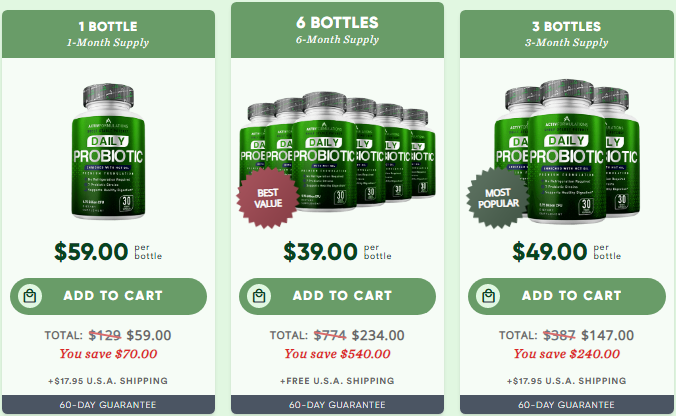The width and height of the screenshot is (676, 416).
Task: Click the Best Value red badge
Action: pyautogui.click(x=268, y=198)
